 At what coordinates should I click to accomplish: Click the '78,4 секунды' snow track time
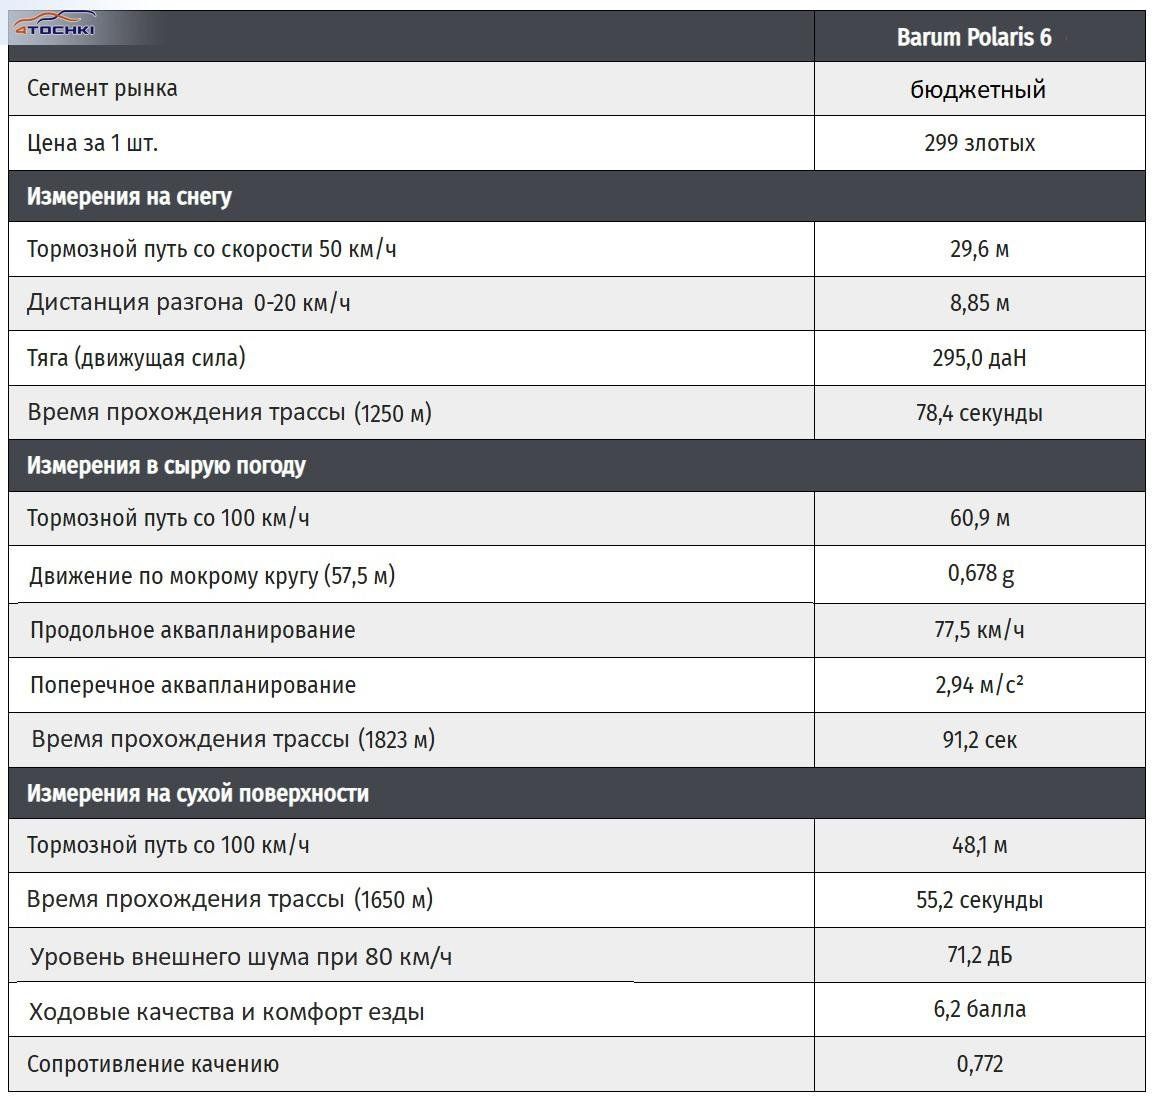tap(979, 413)
